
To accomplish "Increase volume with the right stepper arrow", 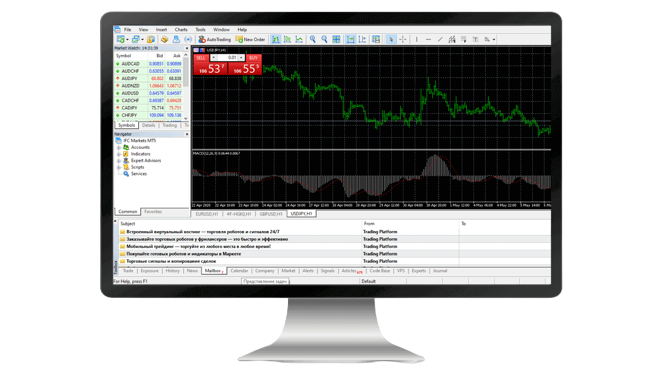I will pos(241,58).
